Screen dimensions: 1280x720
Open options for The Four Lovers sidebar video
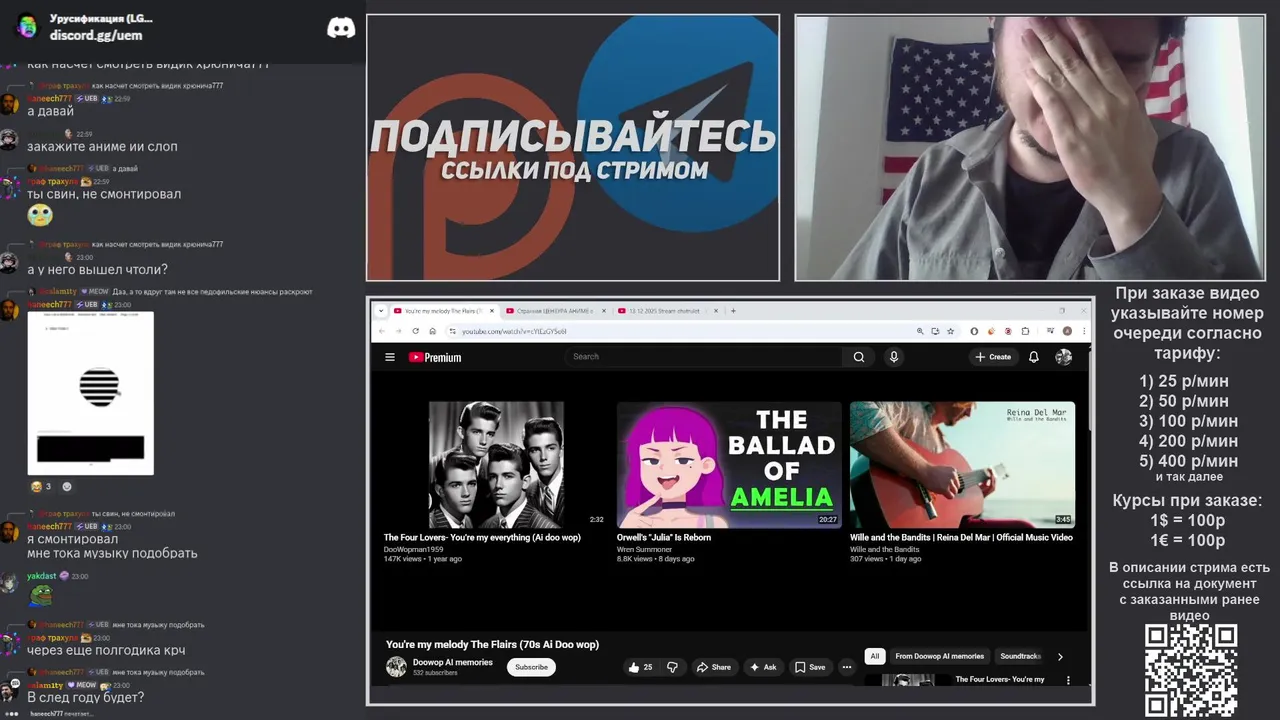click(1068, 680)
